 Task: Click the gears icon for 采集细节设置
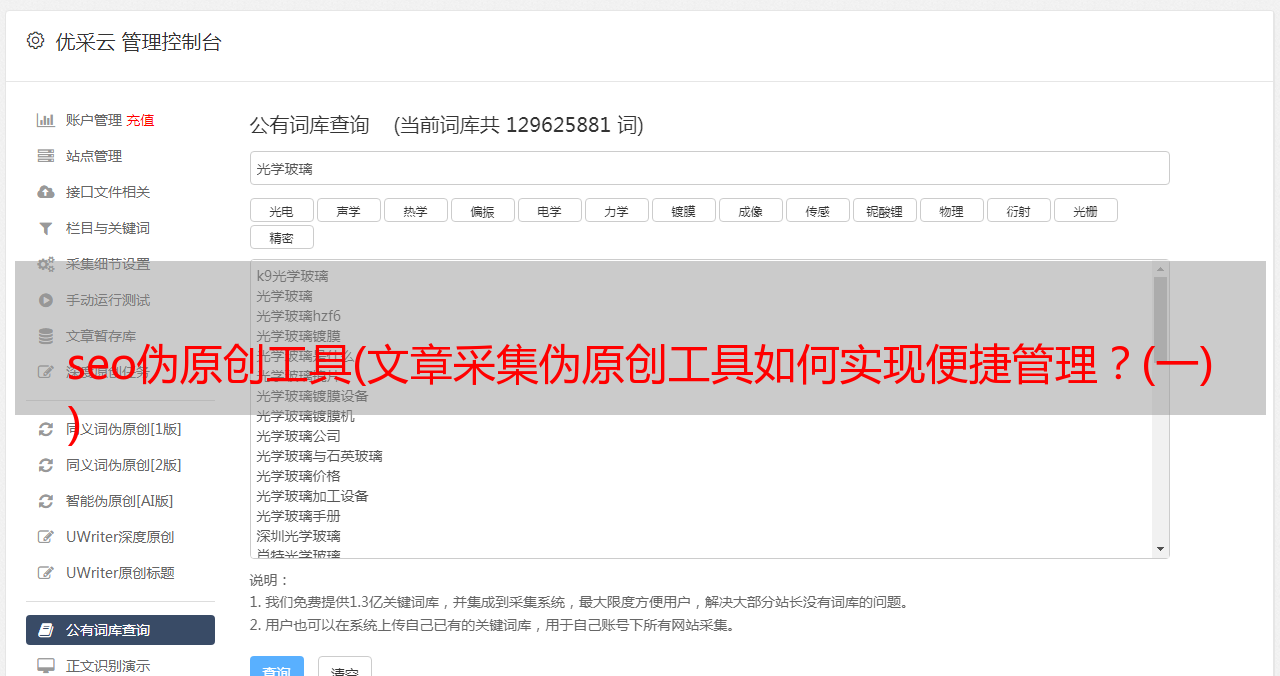pyautogui.click(x=46, y=264)
